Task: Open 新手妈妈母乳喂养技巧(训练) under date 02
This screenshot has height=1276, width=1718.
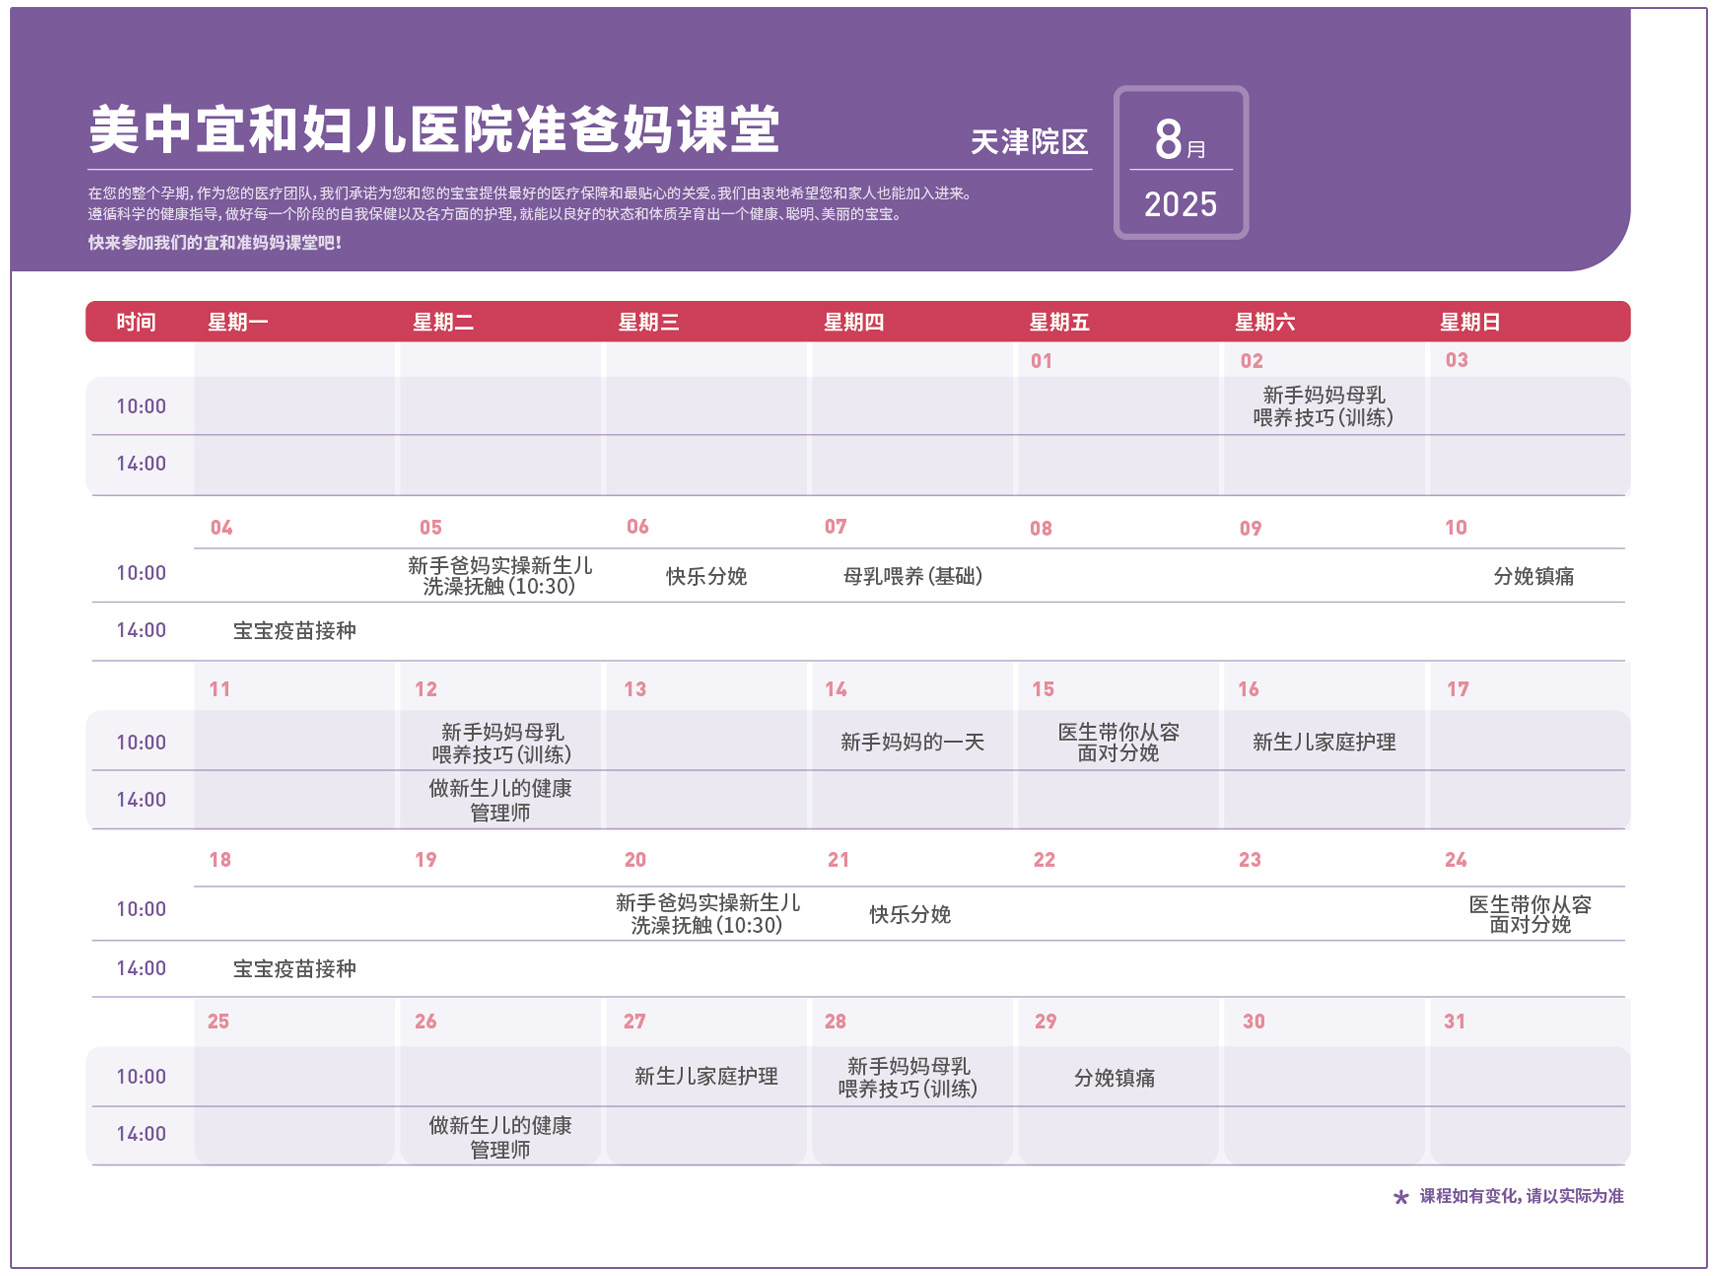Action: [x=1323, y=406]
